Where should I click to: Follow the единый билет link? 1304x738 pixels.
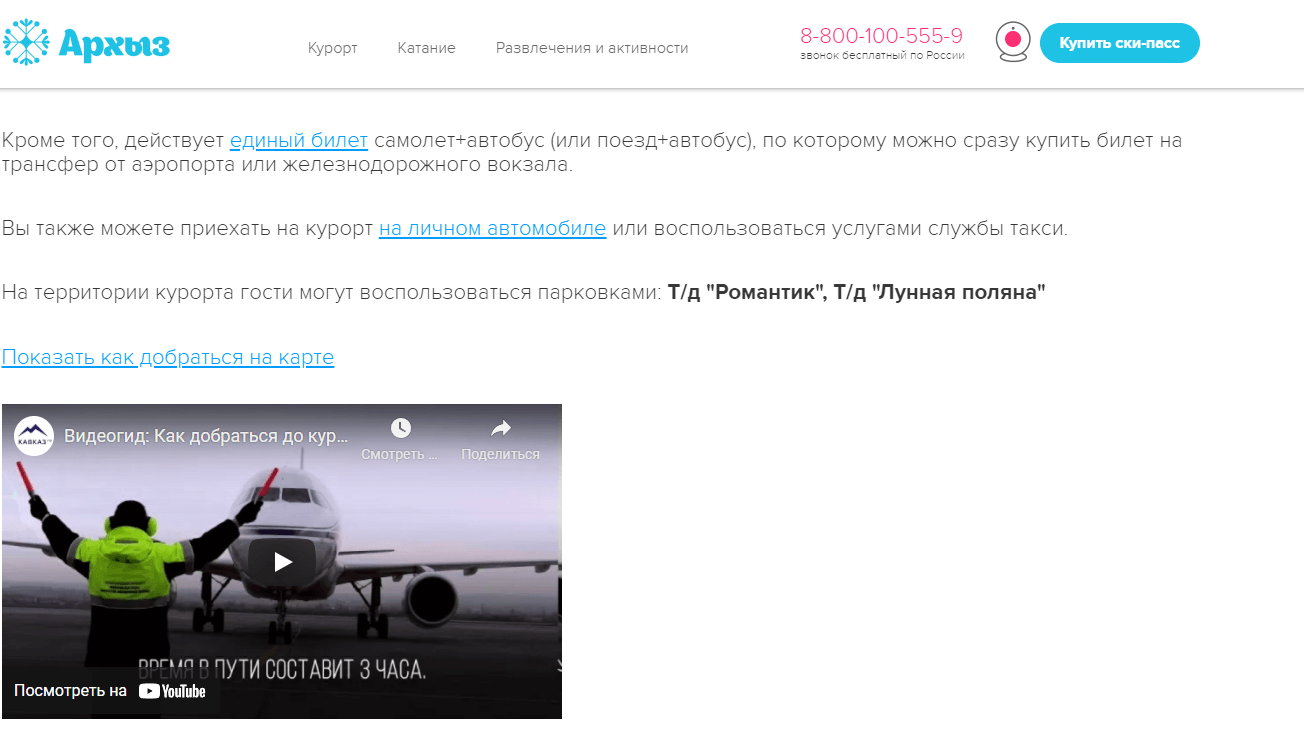pos(299,140)
